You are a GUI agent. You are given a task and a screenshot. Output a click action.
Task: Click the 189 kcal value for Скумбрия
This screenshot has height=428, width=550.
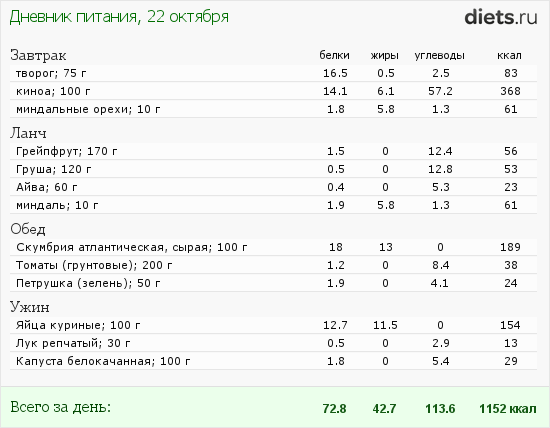[510, 247]
